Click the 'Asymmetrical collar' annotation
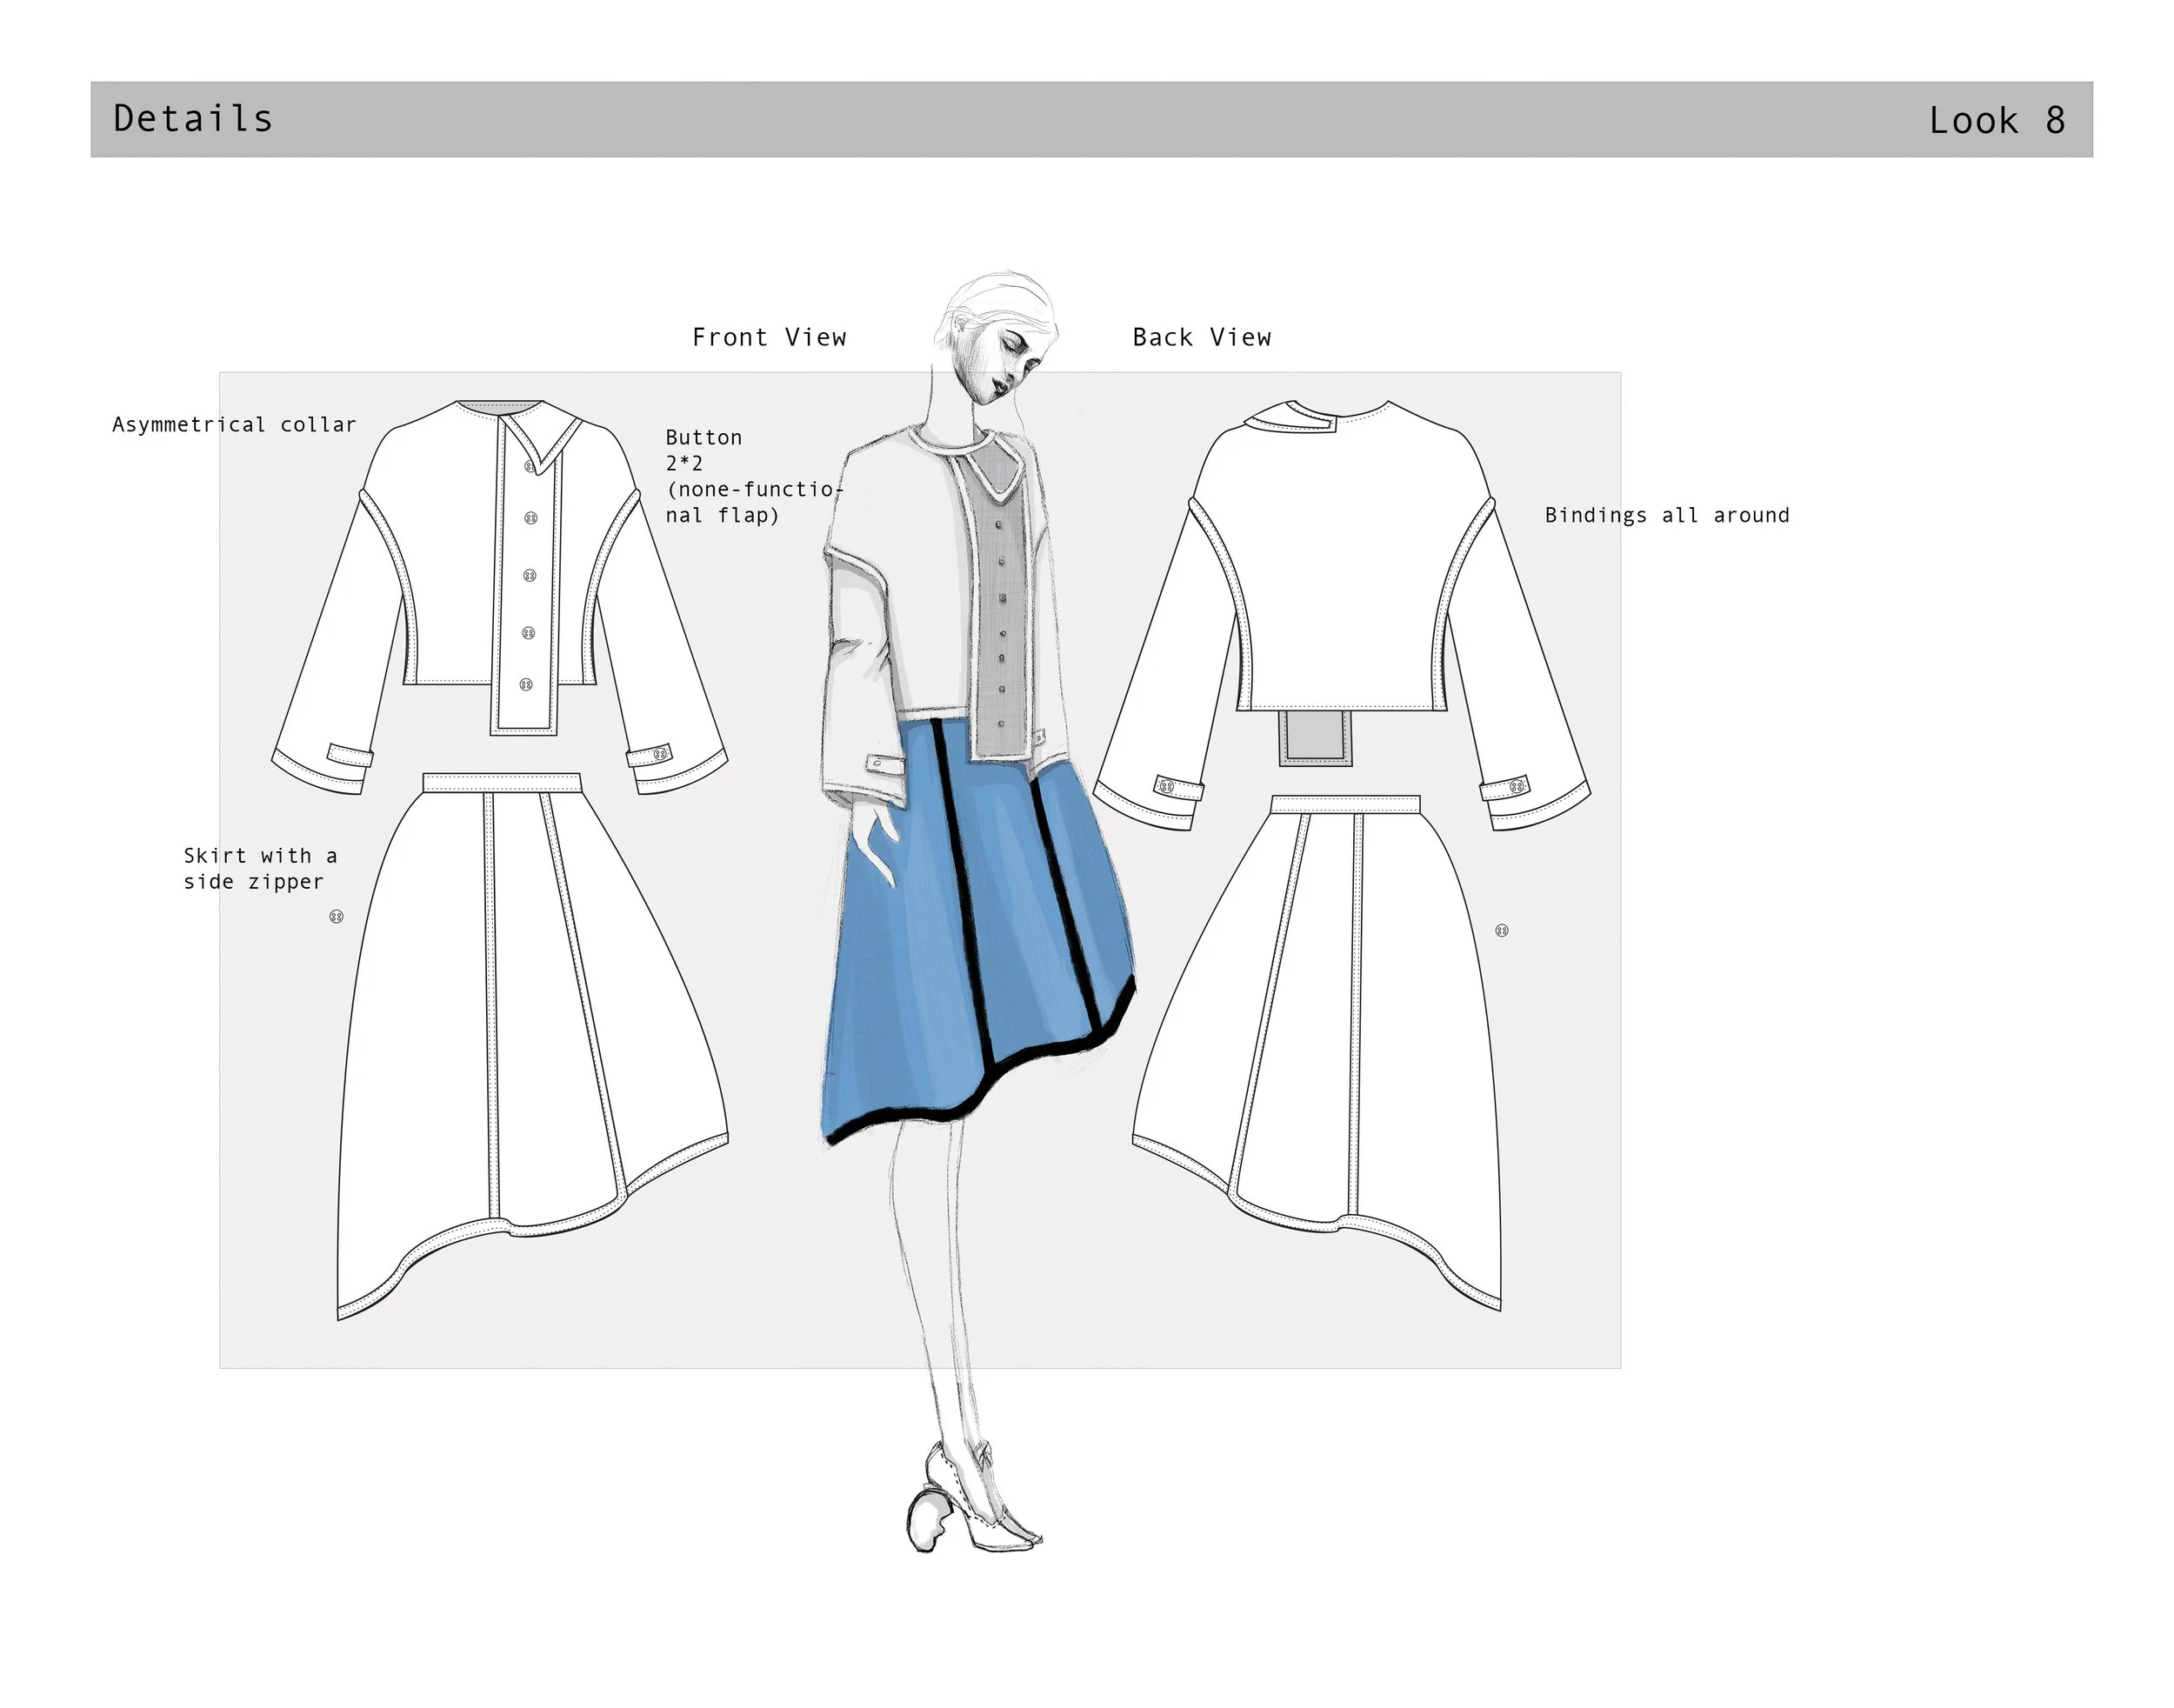 click(234, 424)
